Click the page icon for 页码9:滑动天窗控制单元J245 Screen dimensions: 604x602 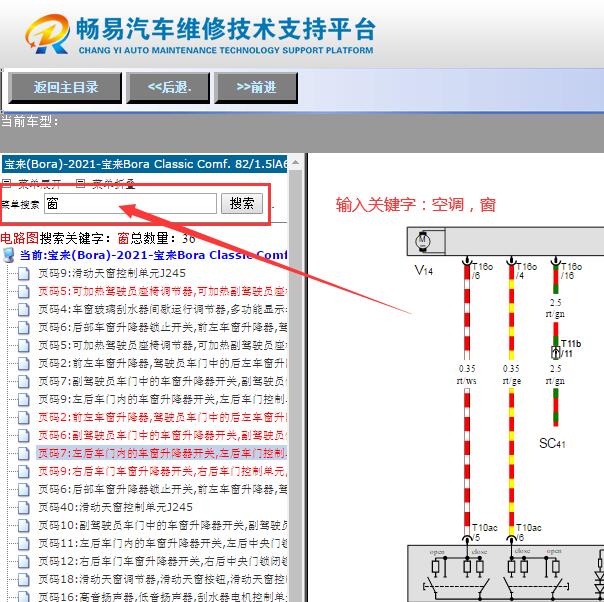click(23, 274)
